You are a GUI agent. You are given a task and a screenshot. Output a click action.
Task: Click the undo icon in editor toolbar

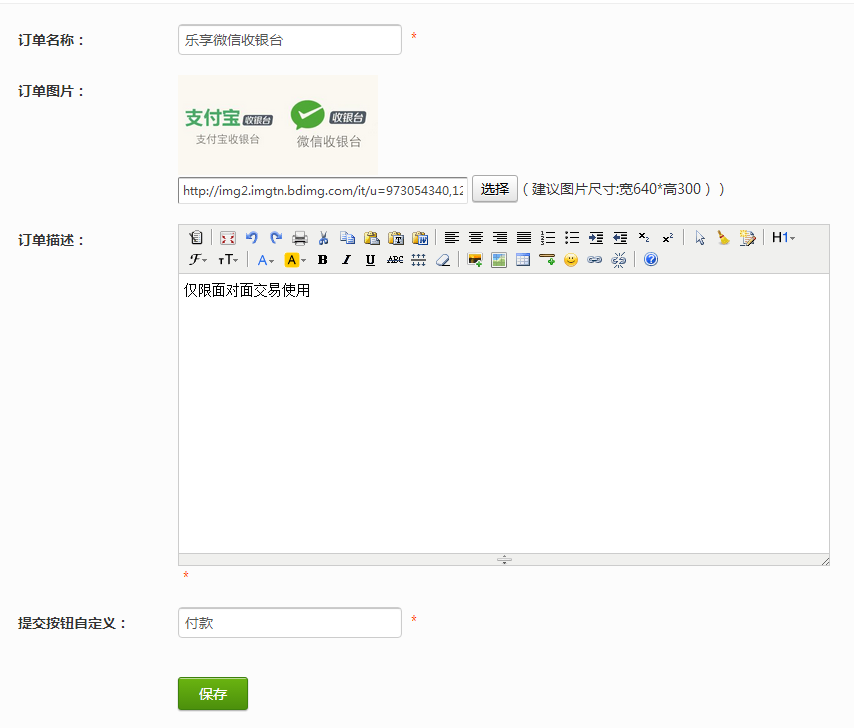252,238
